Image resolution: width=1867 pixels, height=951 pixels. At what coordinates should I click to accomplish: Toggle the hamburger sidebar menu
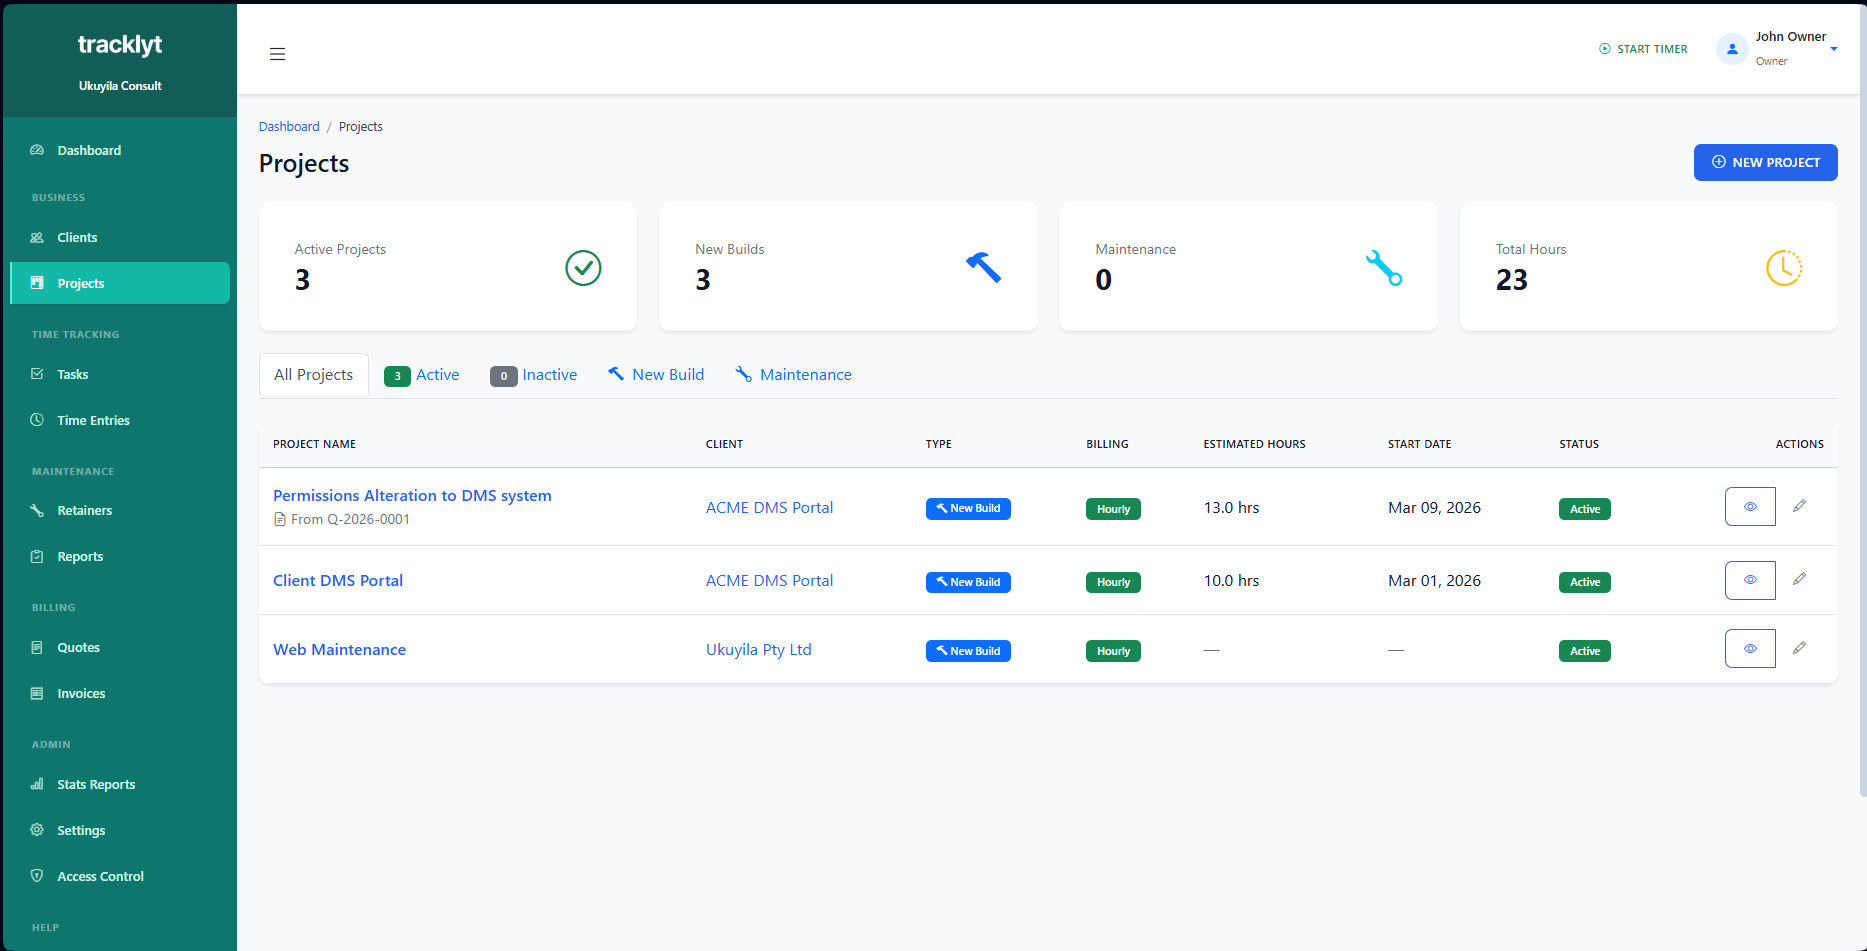click(277, 54)
